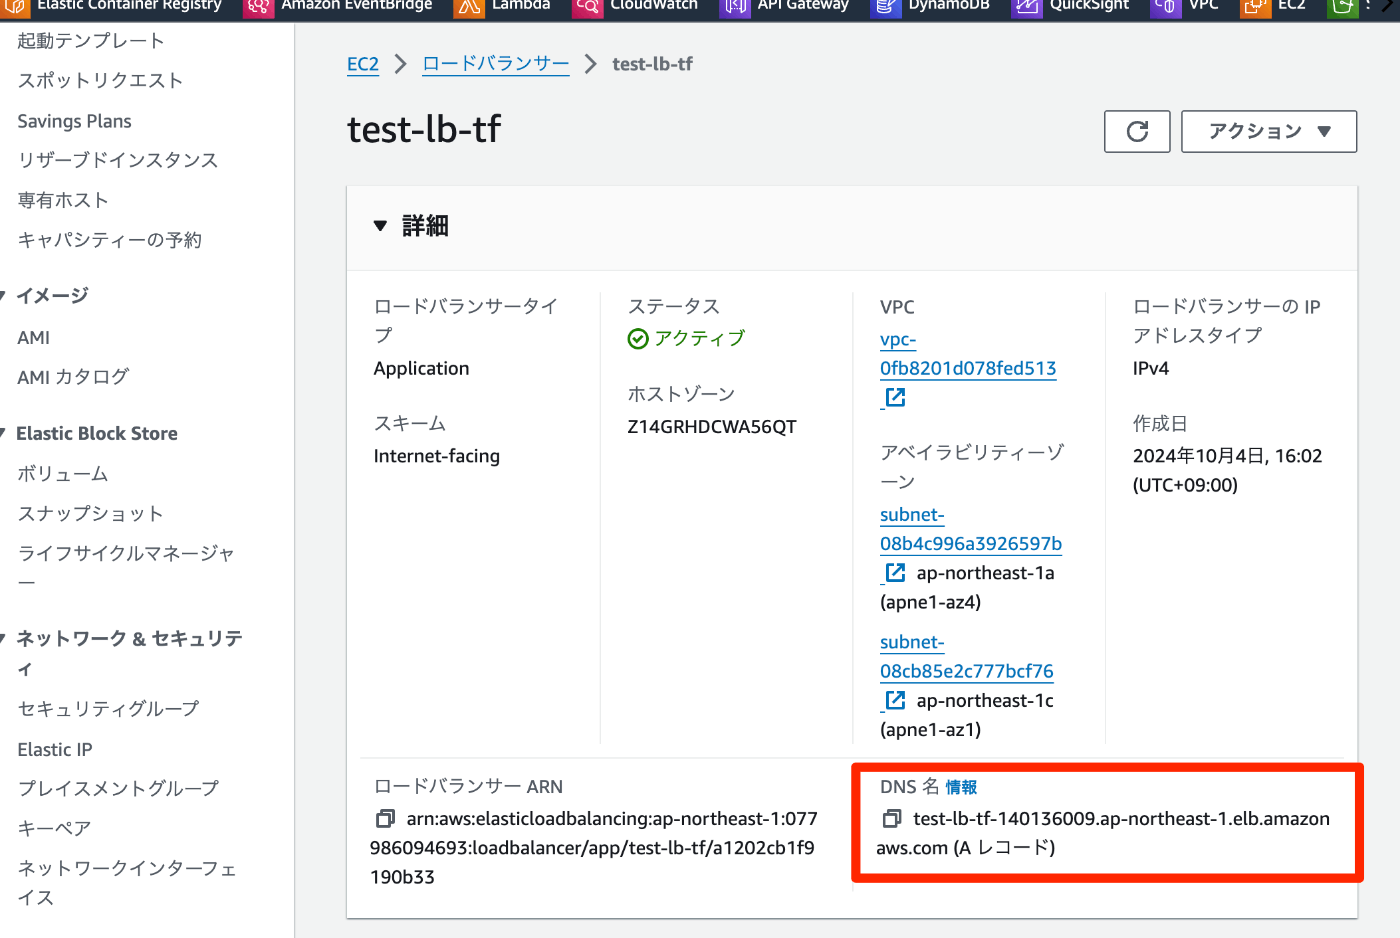Screen dimensions: 1400x938
Task: Click the アクティブ status text
Action: (x=699, y=338)
